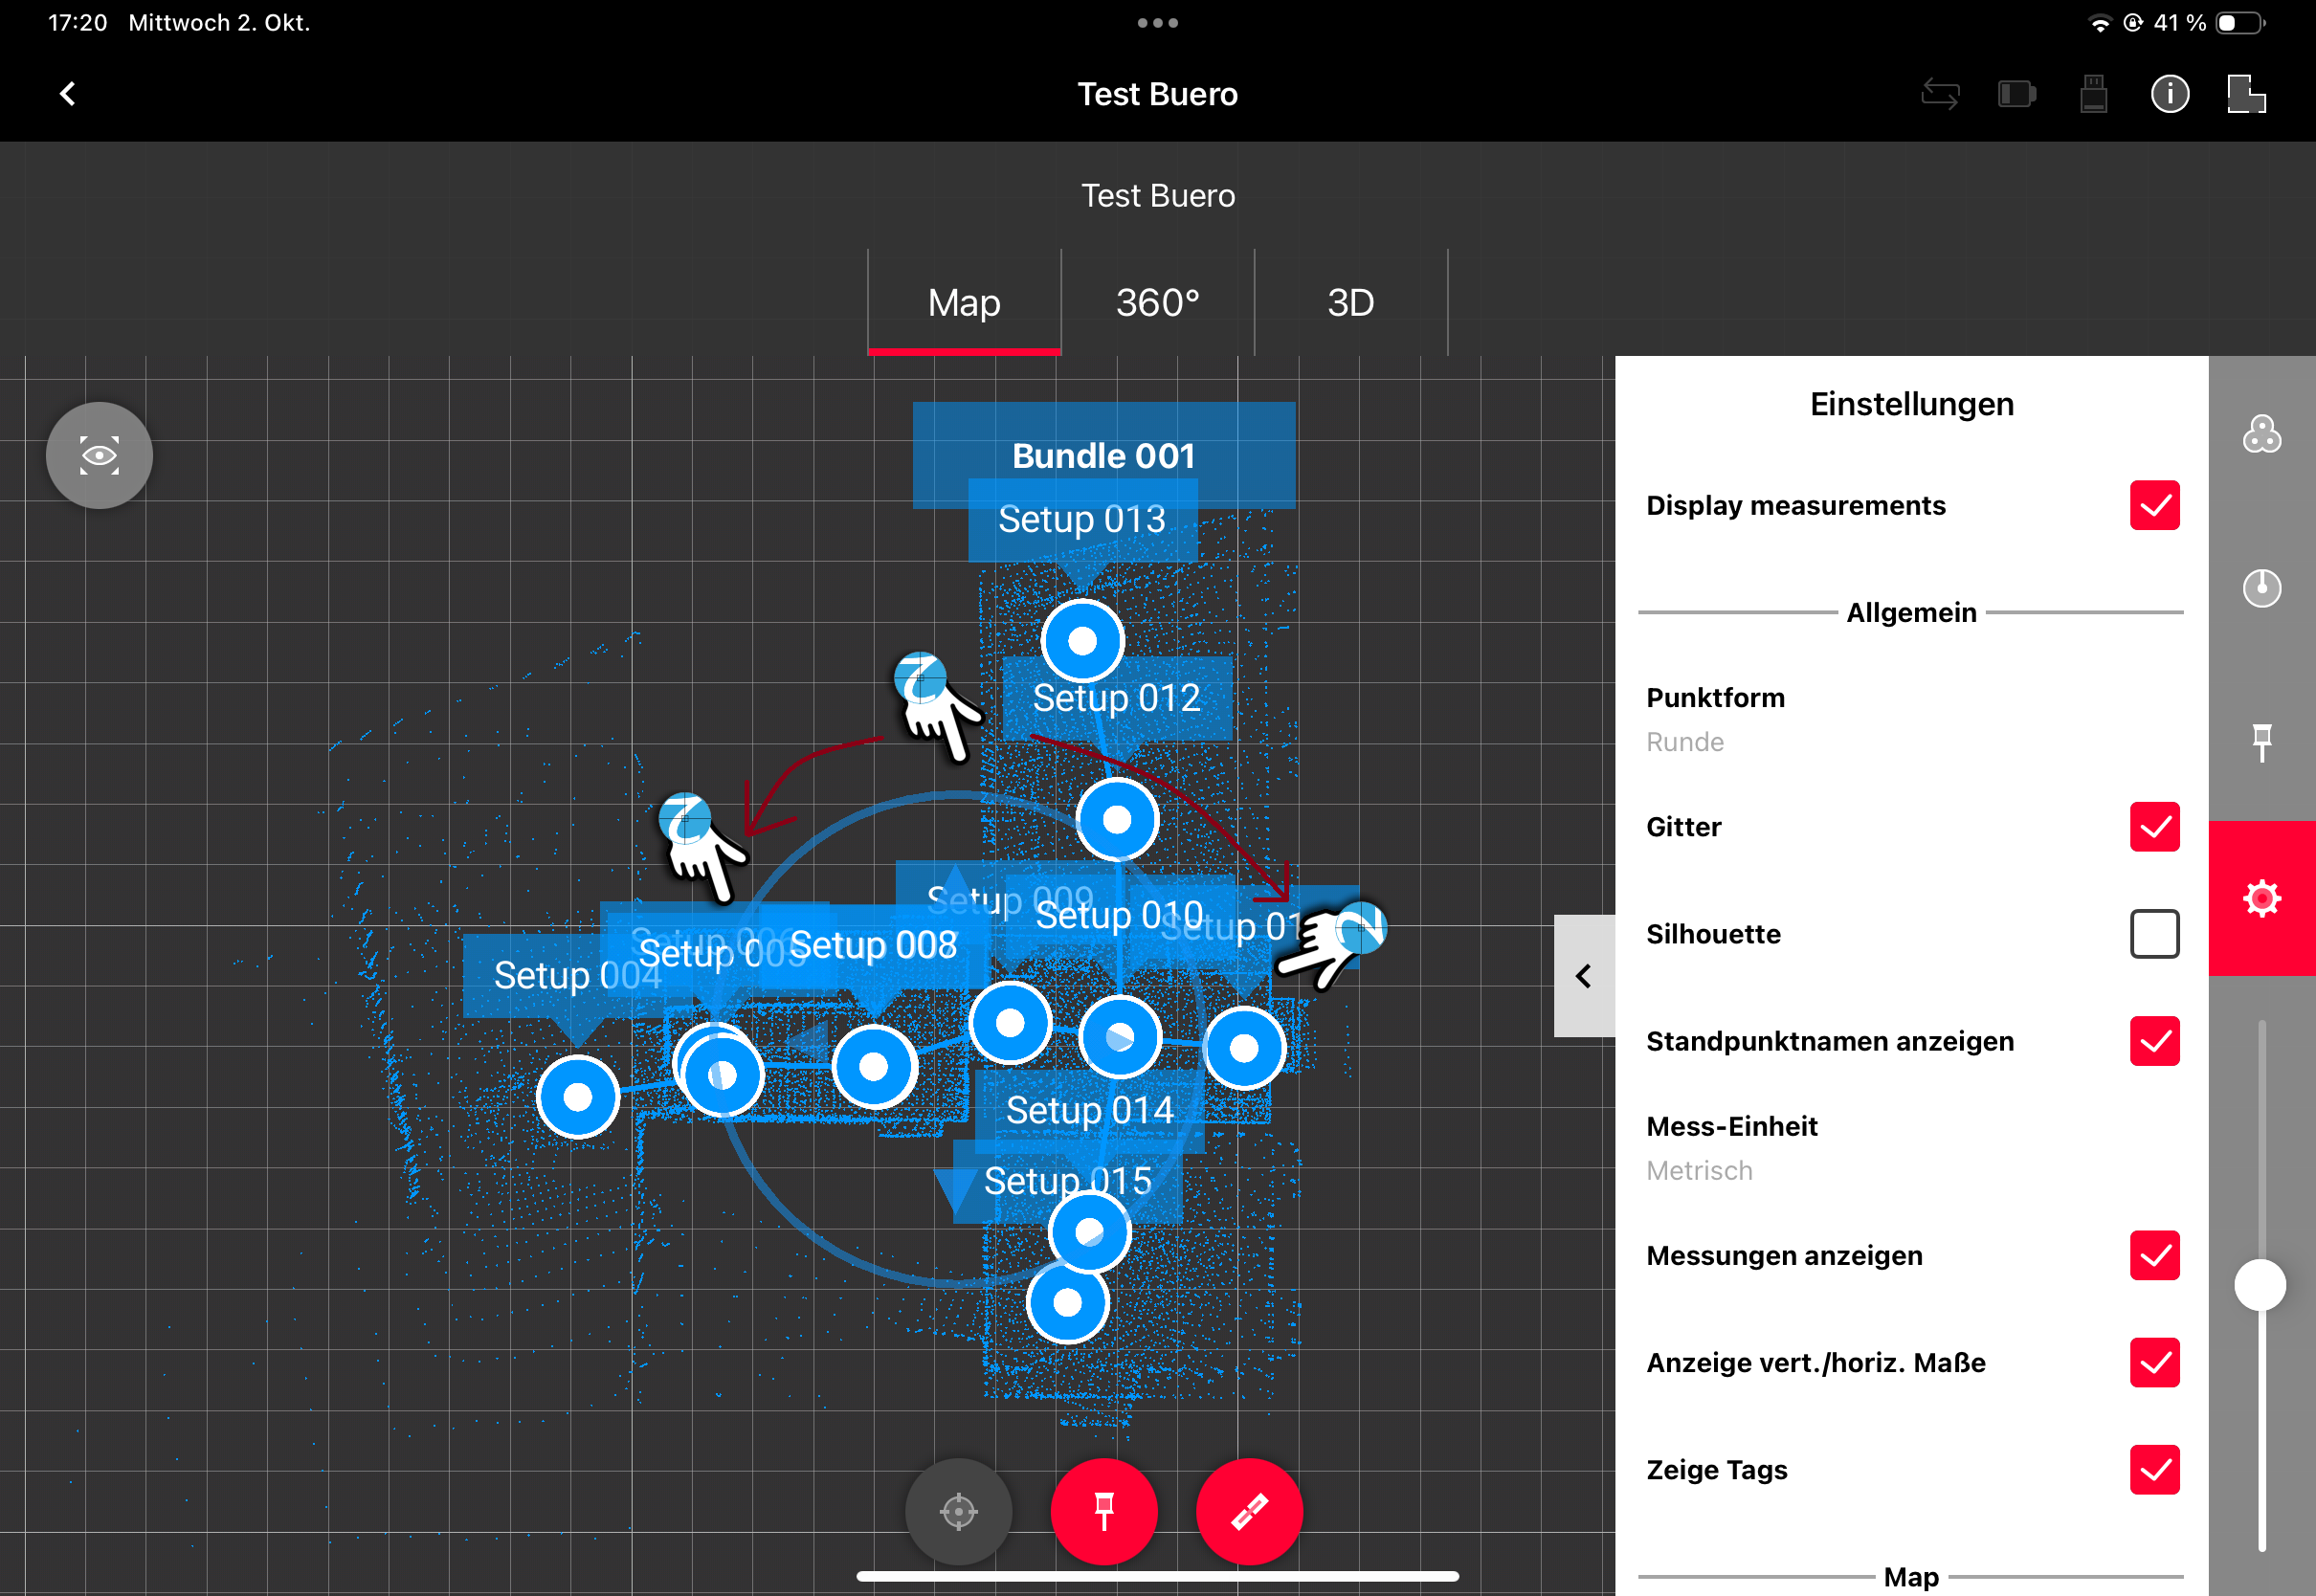Uncheck Display measurements checkbox
Screen dimensions: 2316x1596
(2154, 505)
